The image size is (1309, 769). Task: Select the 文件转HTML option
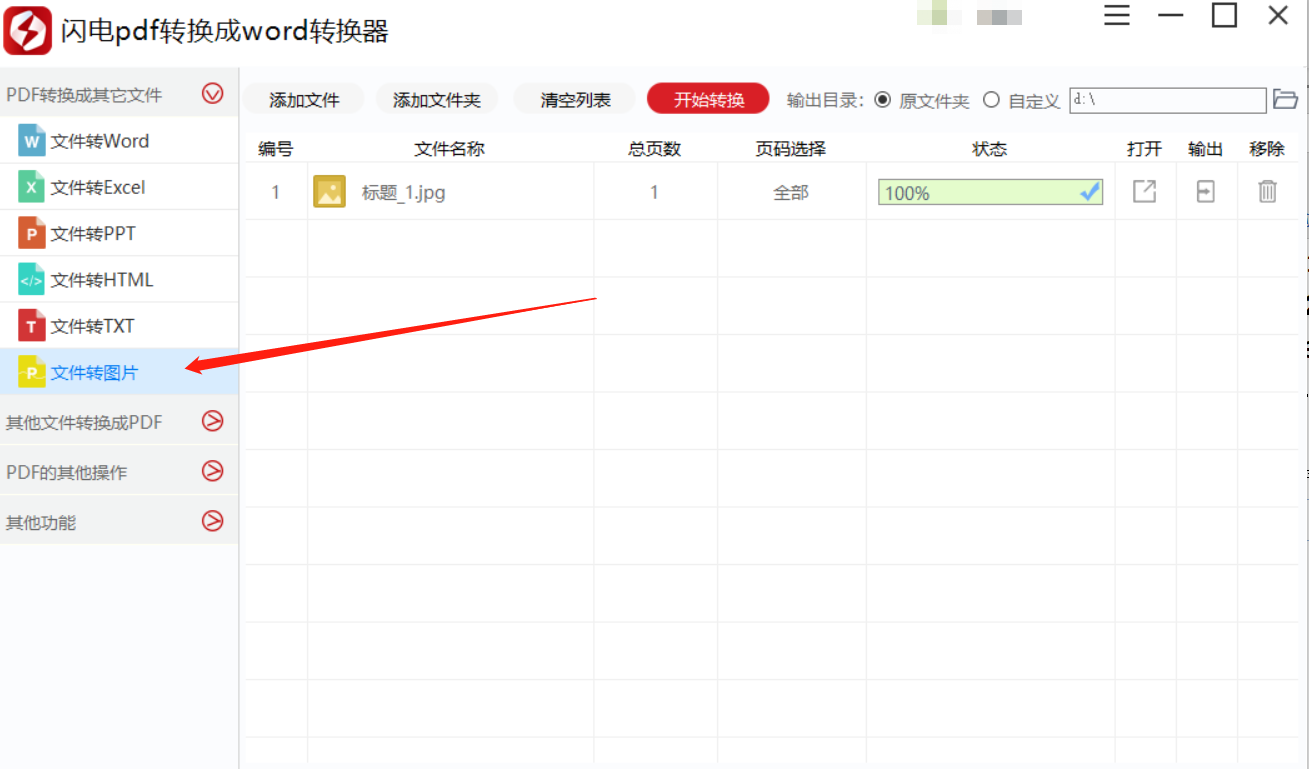pyautogui.click(x=119, y=279)
